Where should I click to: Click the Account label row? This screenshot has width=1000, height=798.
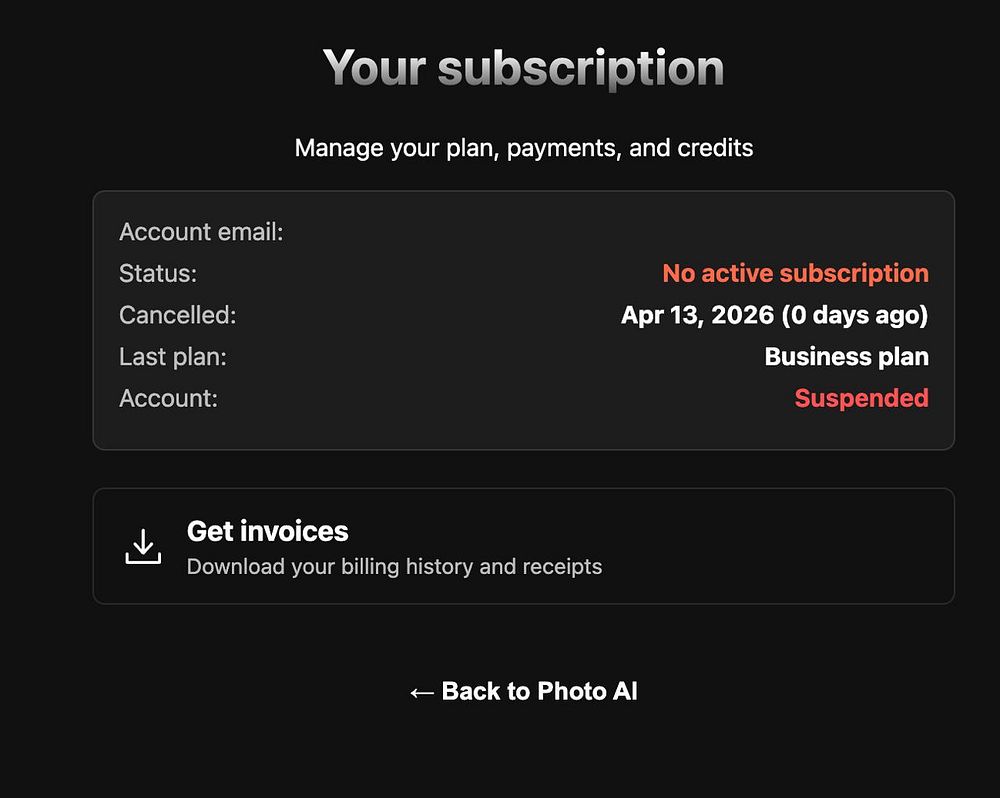168,398
